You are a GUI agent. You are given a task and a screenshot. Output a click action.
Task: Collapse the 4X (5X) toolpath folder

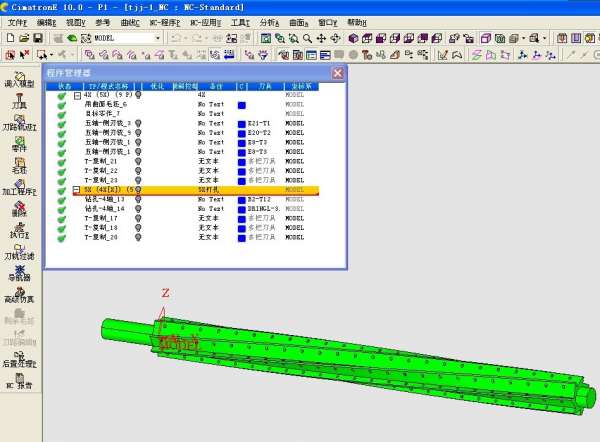77,95
